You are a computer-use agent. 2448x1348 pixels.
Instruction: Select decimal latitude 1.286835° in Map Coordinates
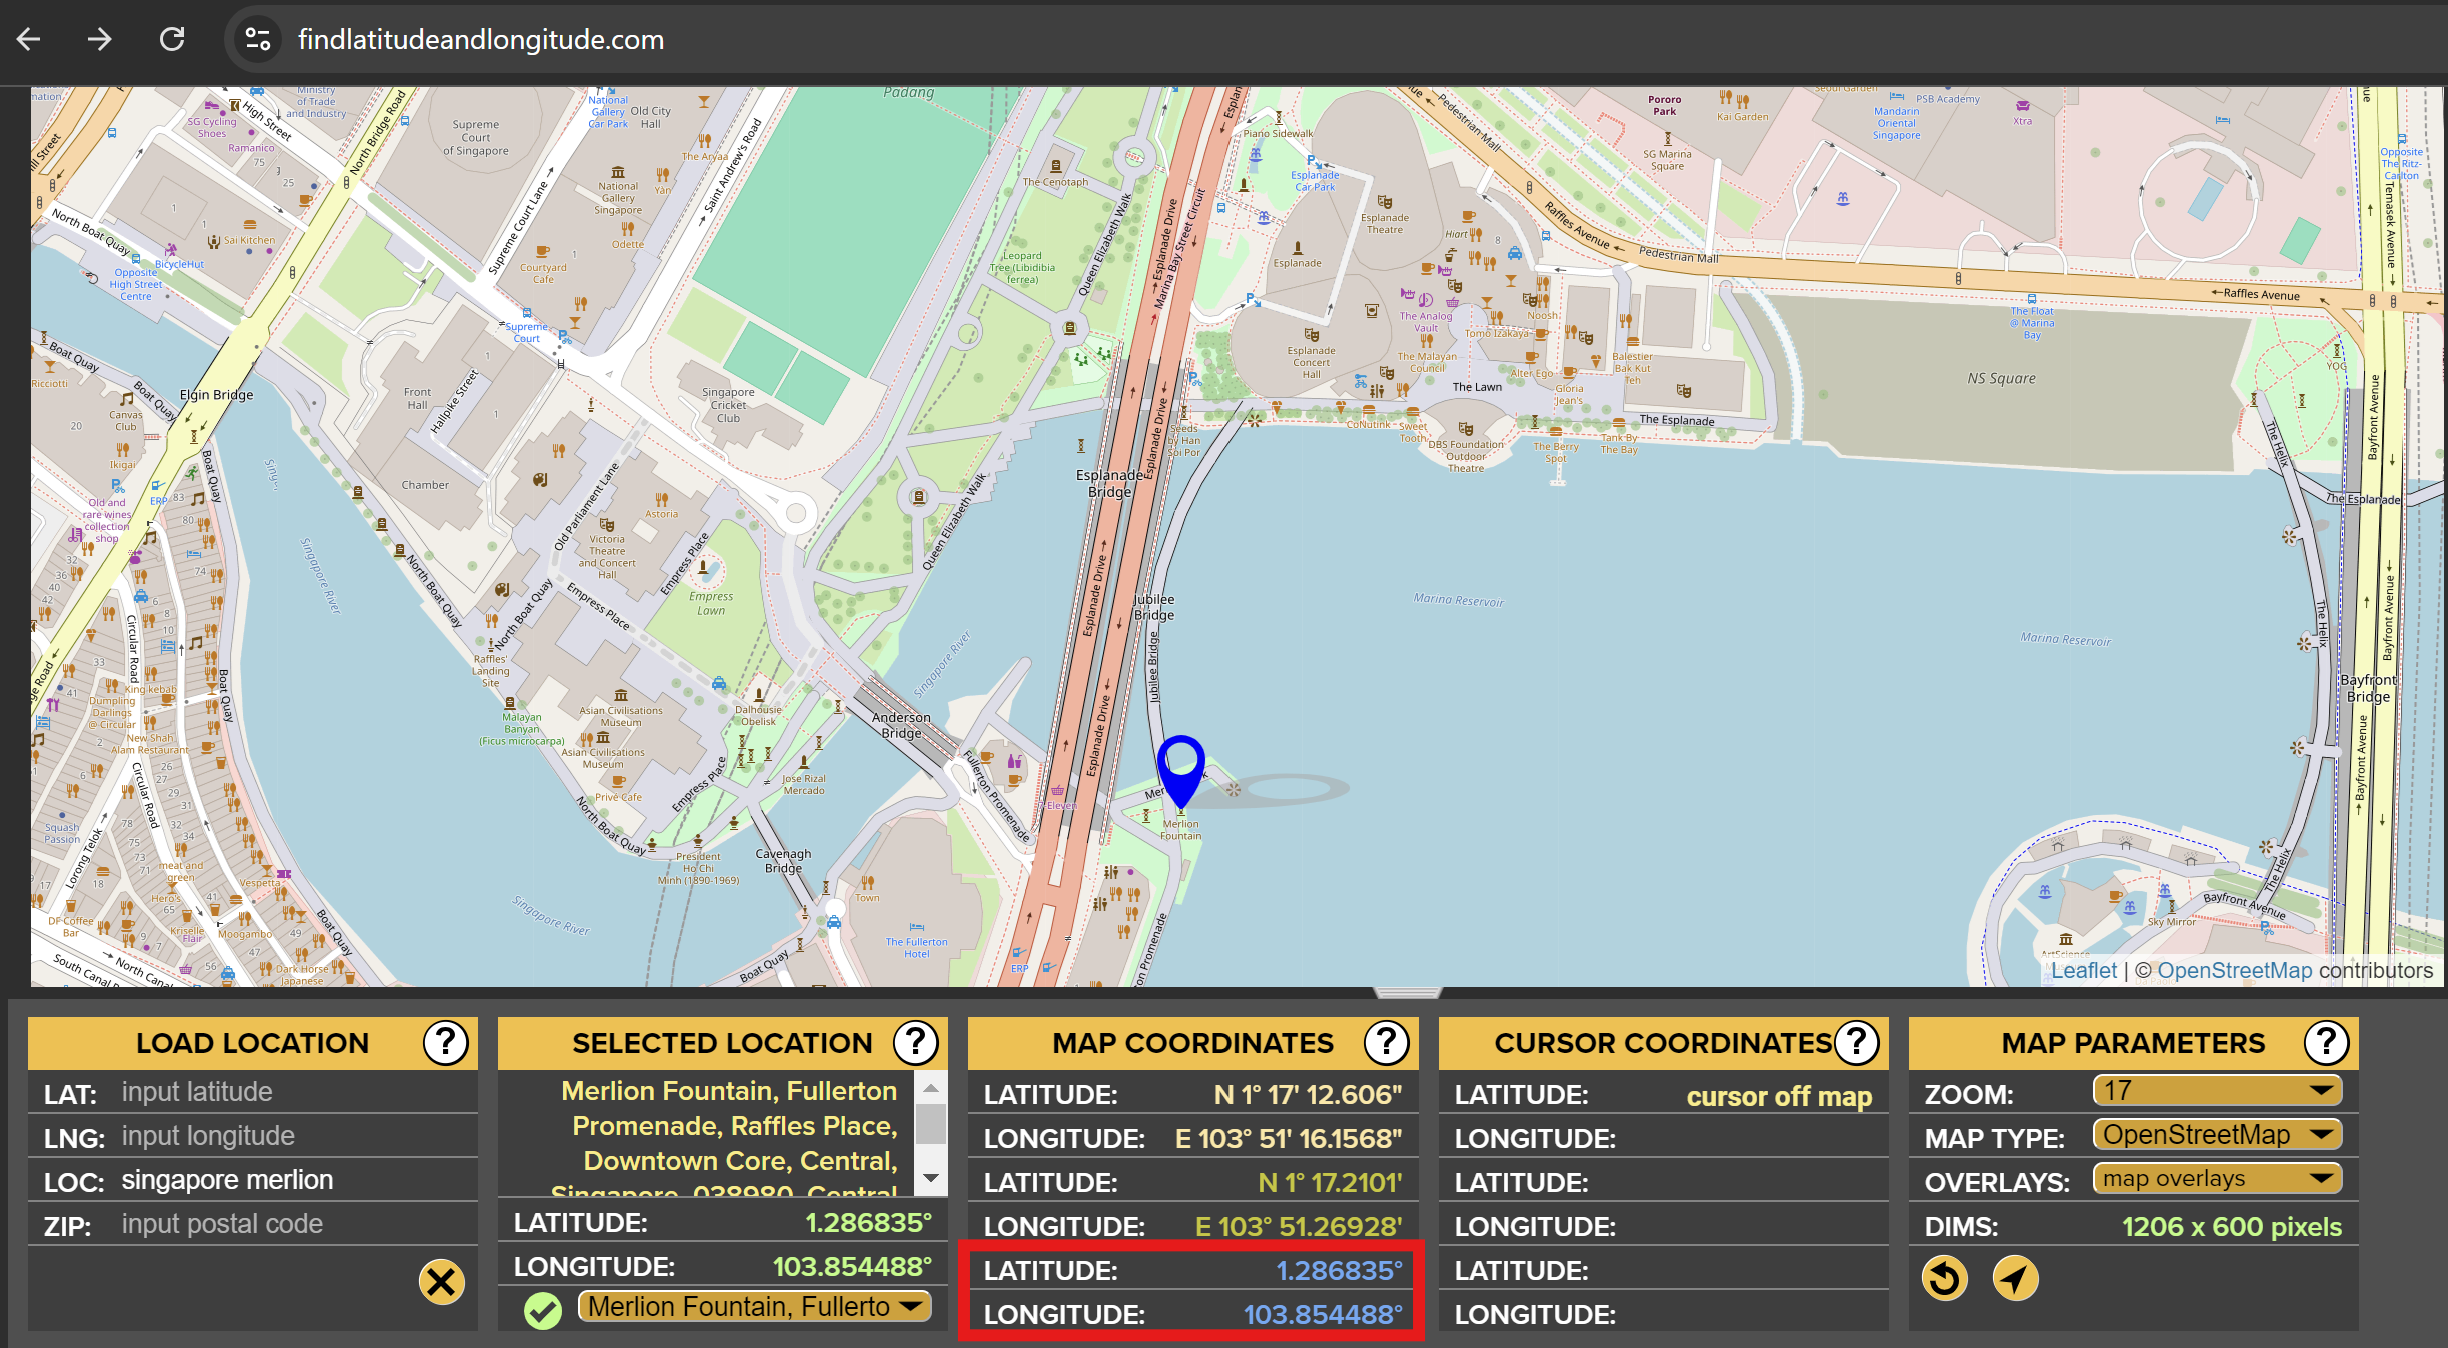click(1339, 1270)
